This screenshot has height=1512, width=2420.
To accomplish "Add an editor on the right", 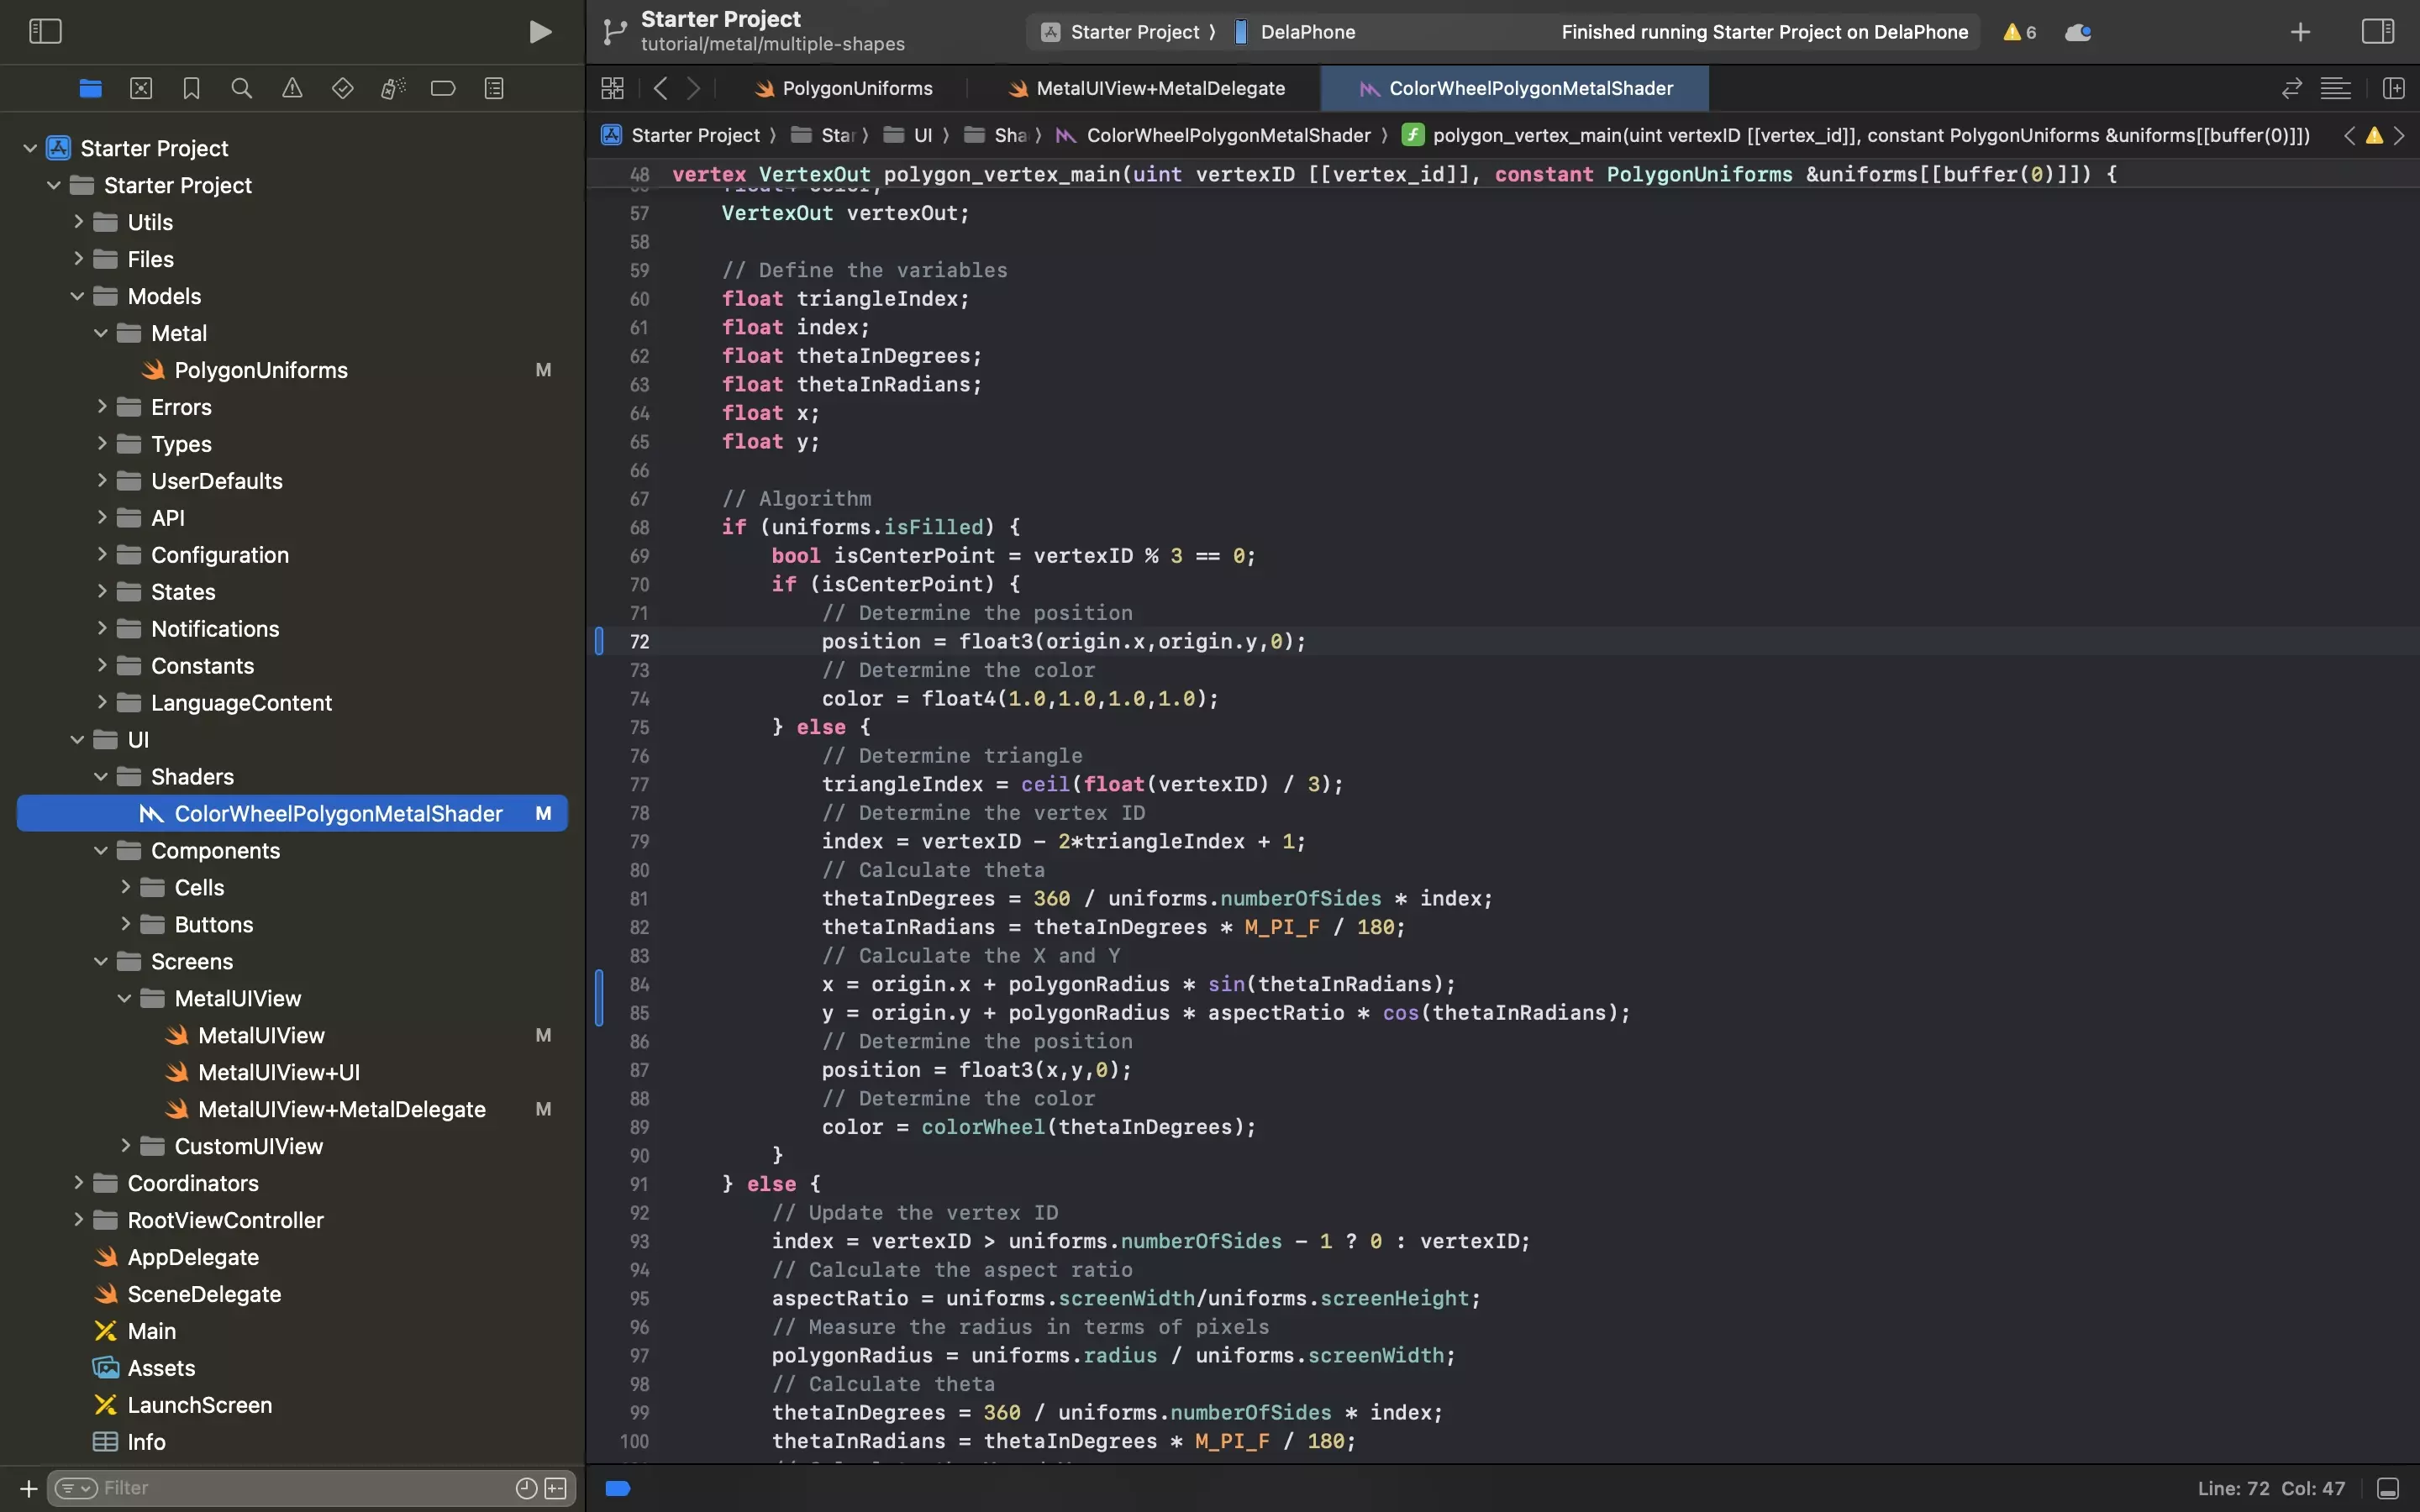I will [2394, 89].
